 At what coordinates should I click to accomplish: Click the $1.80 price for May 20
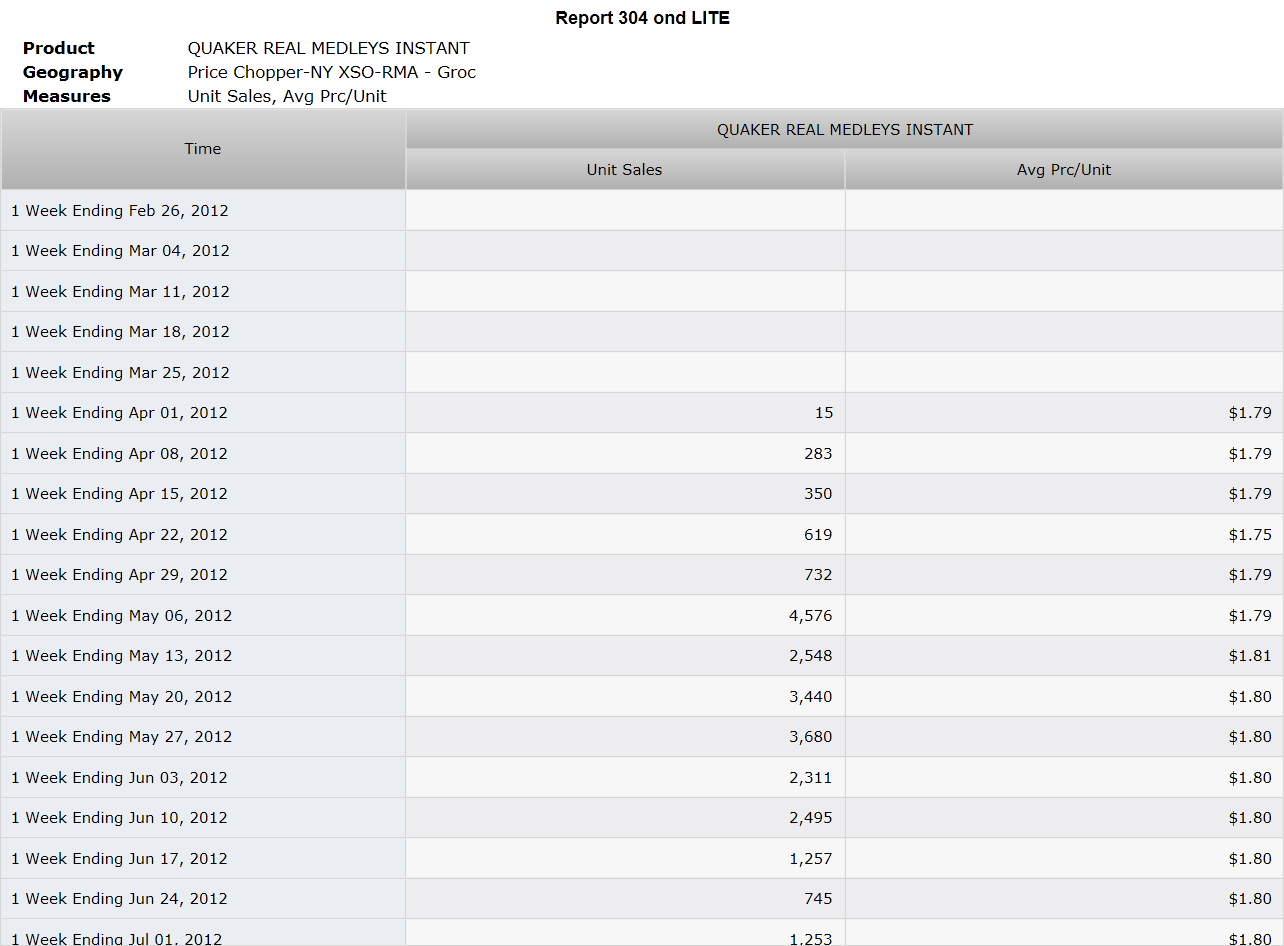(x=1251, y=697)
